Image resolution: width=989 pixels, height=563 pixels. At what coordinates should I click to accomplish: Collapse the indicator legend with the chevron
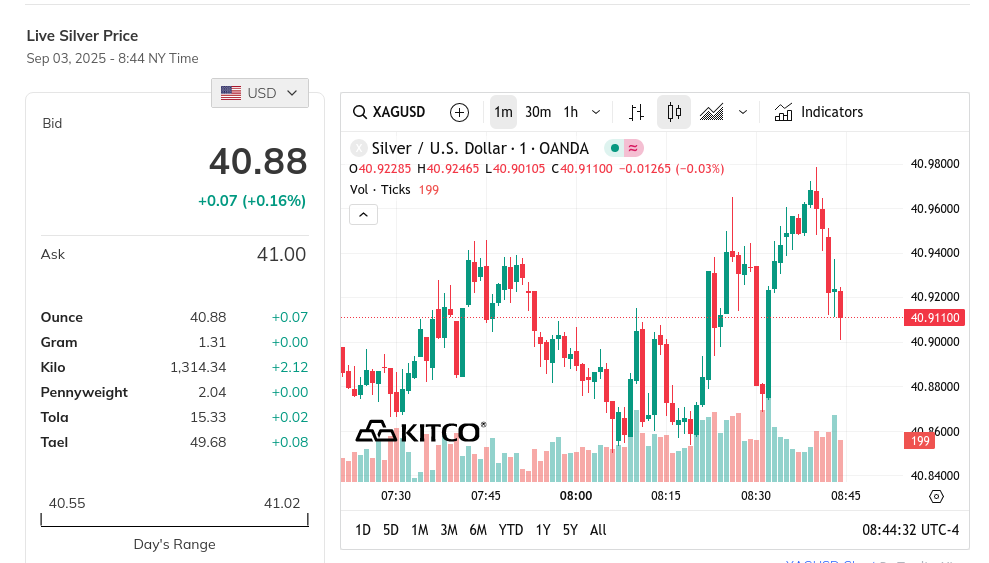click(363, 214)
